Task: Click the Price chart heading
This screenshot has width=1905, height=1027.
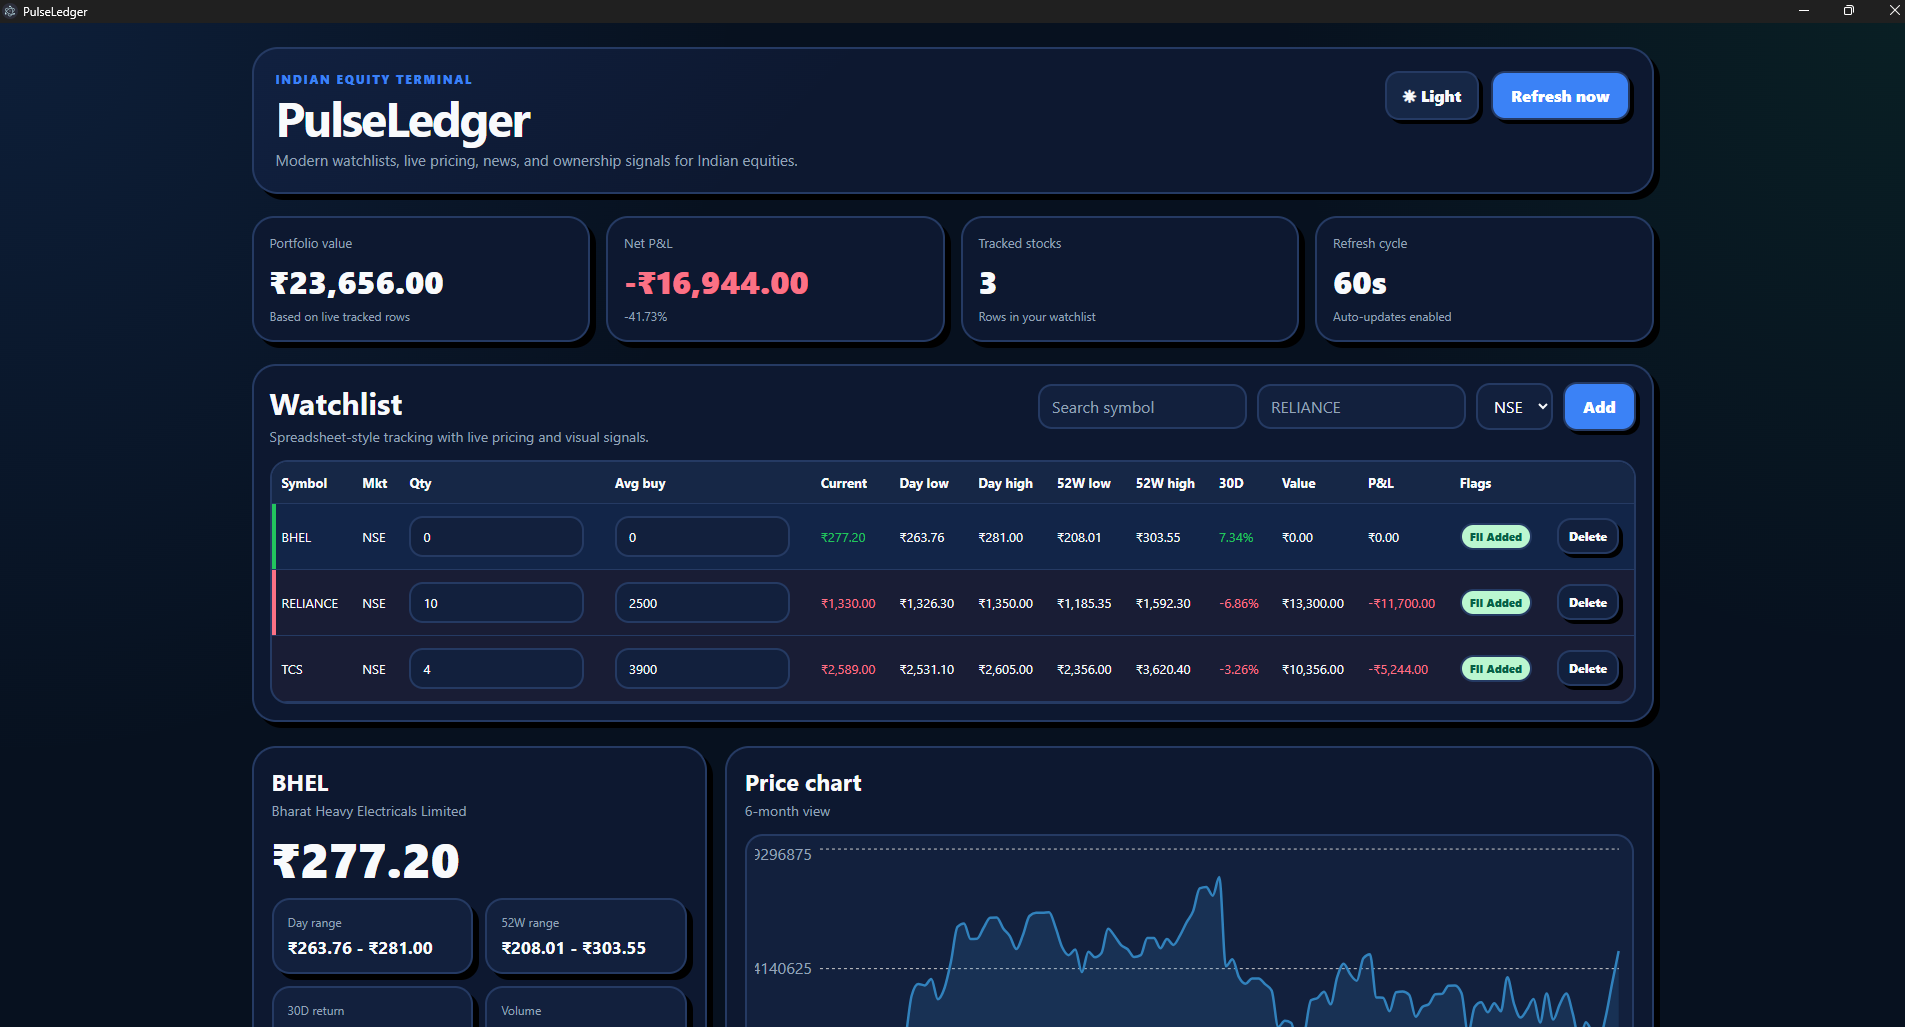Action: (x=803, y=783)
